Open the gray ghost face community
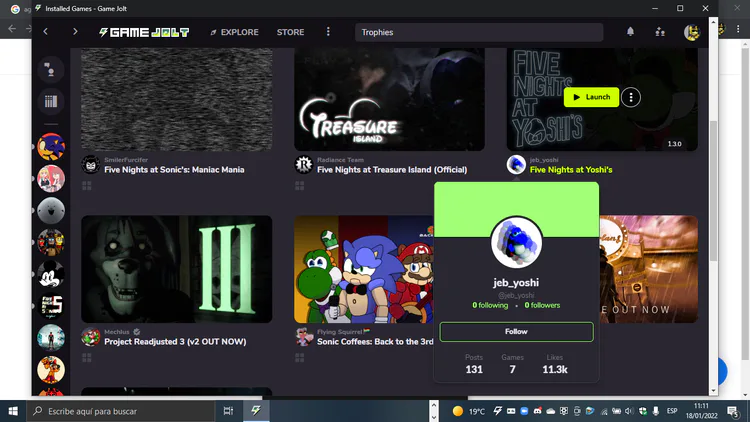This screenshot has width=750, height=422. (51, 211)
